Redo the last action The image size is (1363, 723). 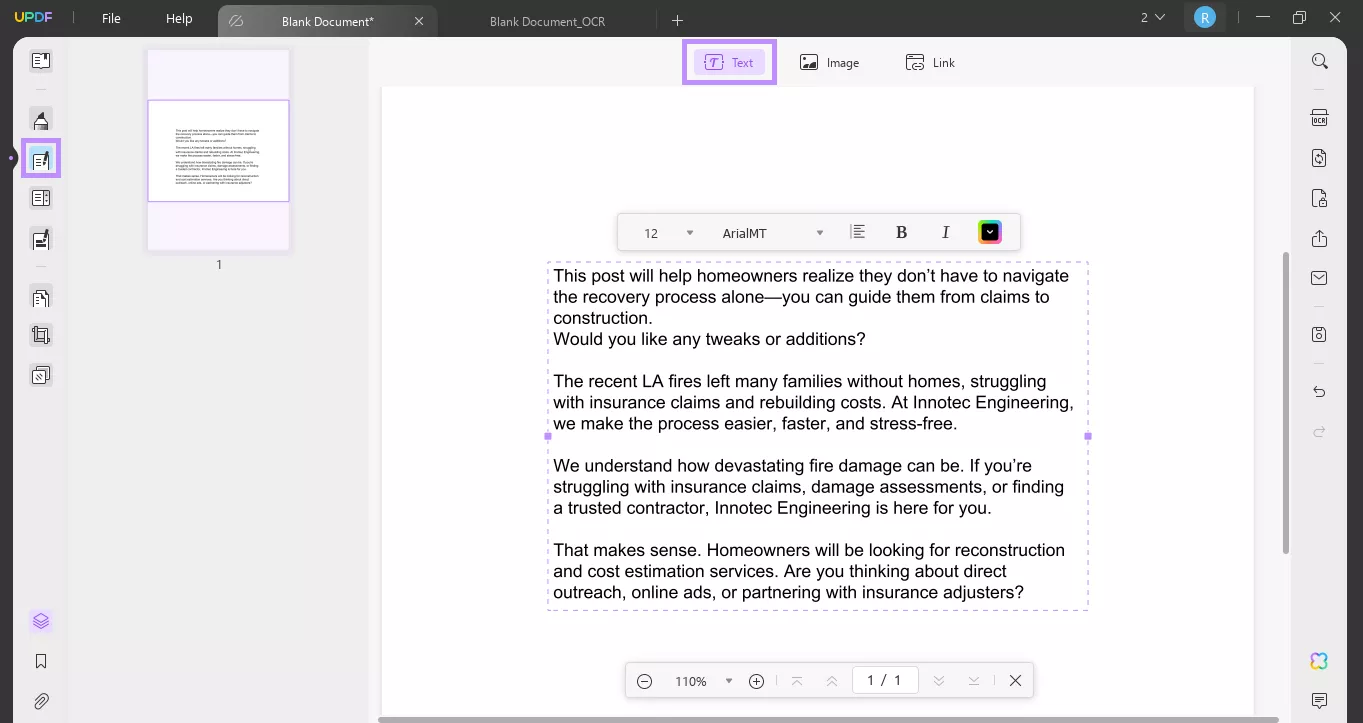(1320, 432)
